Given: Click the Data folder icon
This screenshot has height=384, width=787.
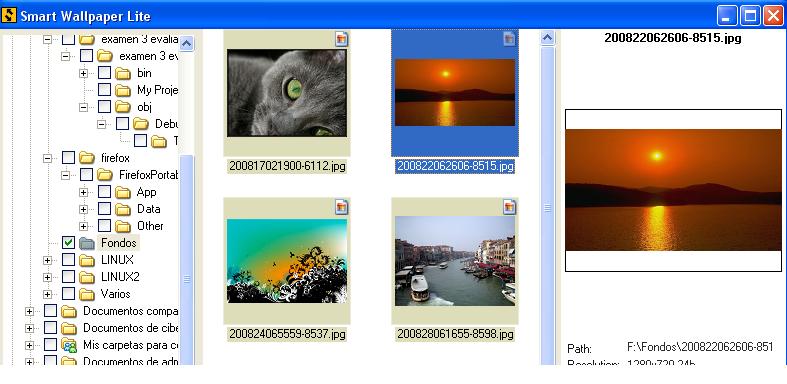Looking at the screenshot, I should pos(123,209).
